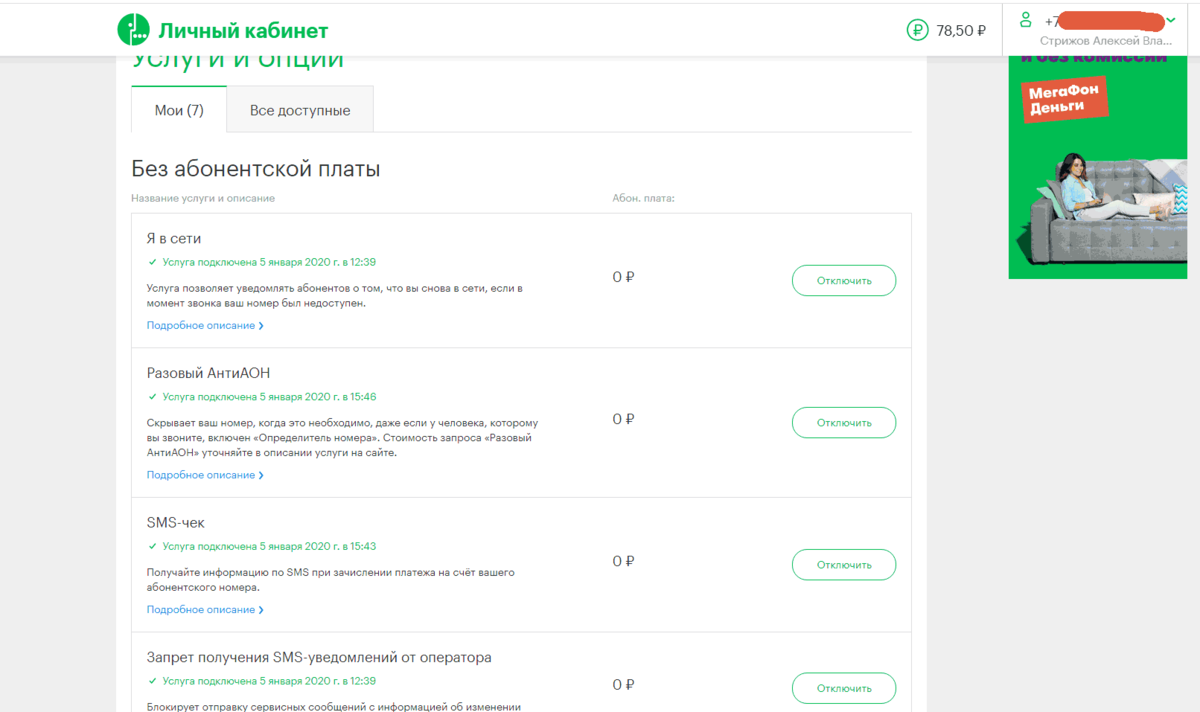1200x712 pixels.
Task: Click the Стрижов Алексей account name
Action: coord(1106,41)
